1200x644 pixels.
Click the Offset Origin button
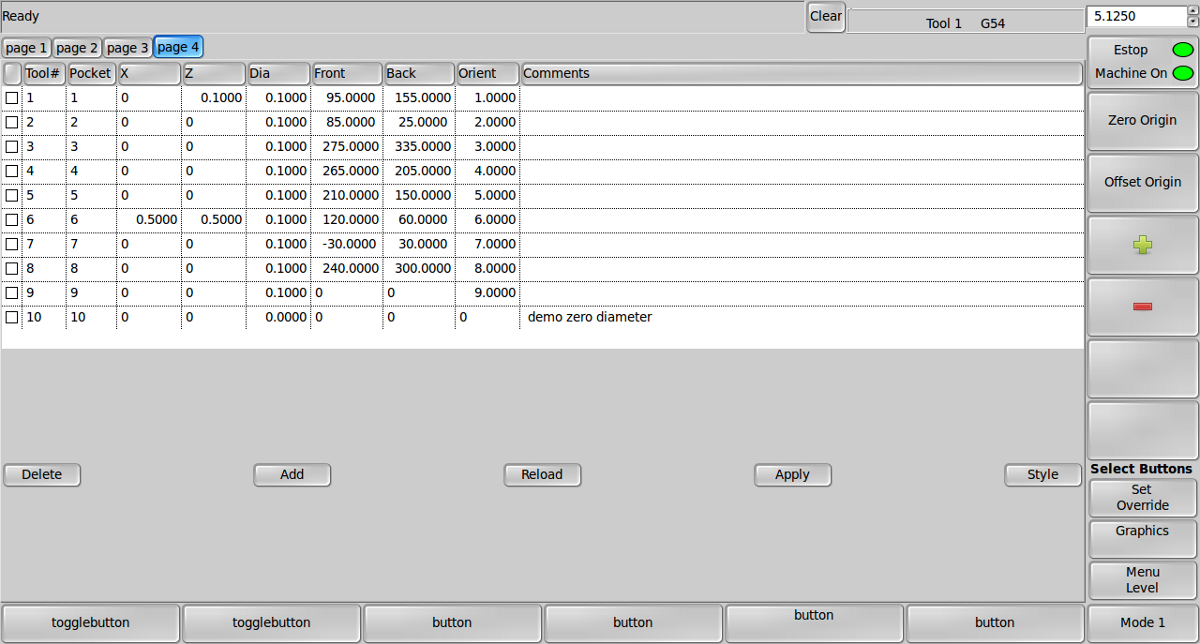coord(1142,183)
